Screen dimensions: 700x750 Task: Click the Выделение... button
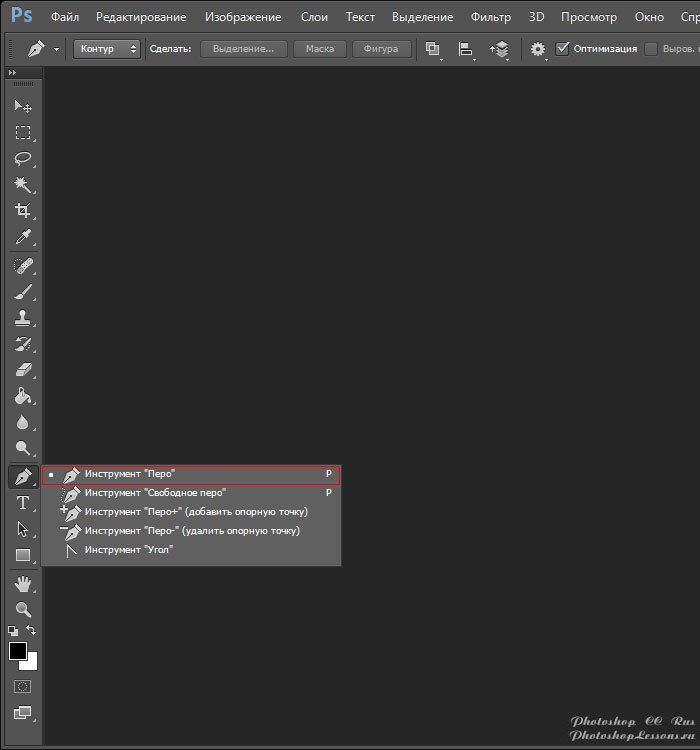[x=243, y=48]
